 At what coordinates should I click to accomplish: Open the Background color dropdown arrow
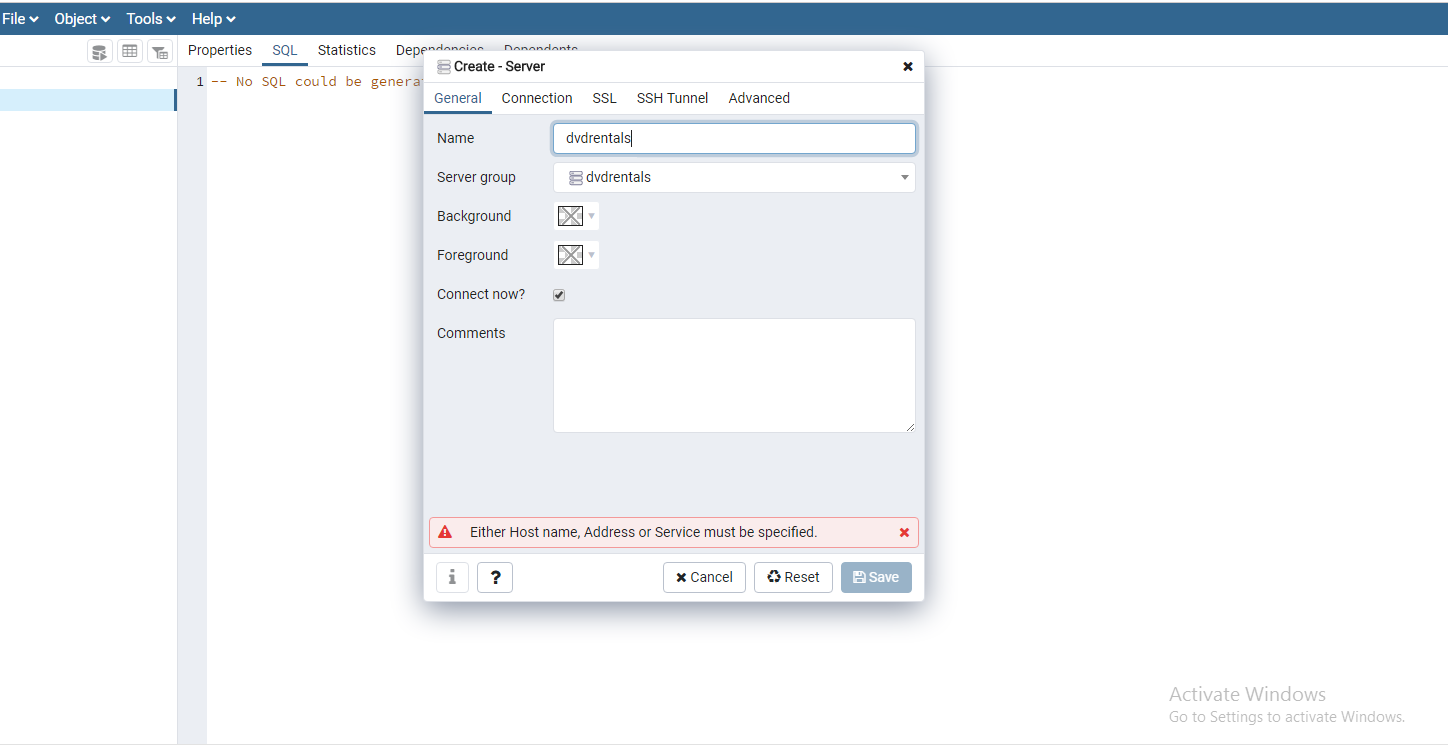591,216
